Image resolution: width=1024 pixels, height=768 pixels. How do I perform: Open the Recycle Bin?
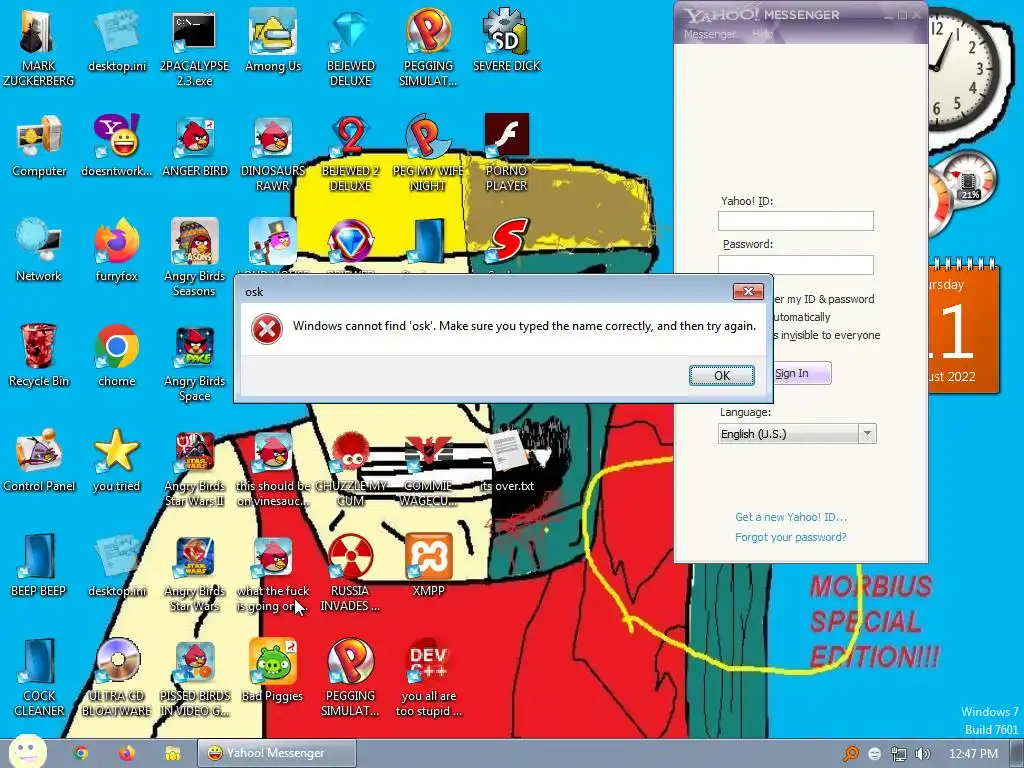click(39, 356)
